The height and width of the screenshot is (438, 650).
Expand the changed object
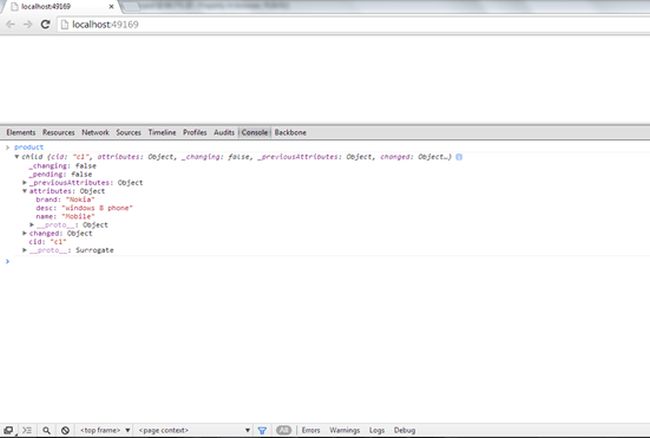24,233
